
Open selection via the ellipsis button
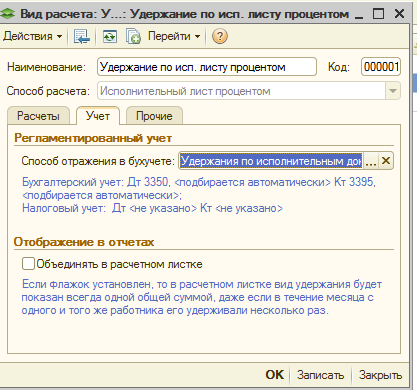click(x=371, y=161)
